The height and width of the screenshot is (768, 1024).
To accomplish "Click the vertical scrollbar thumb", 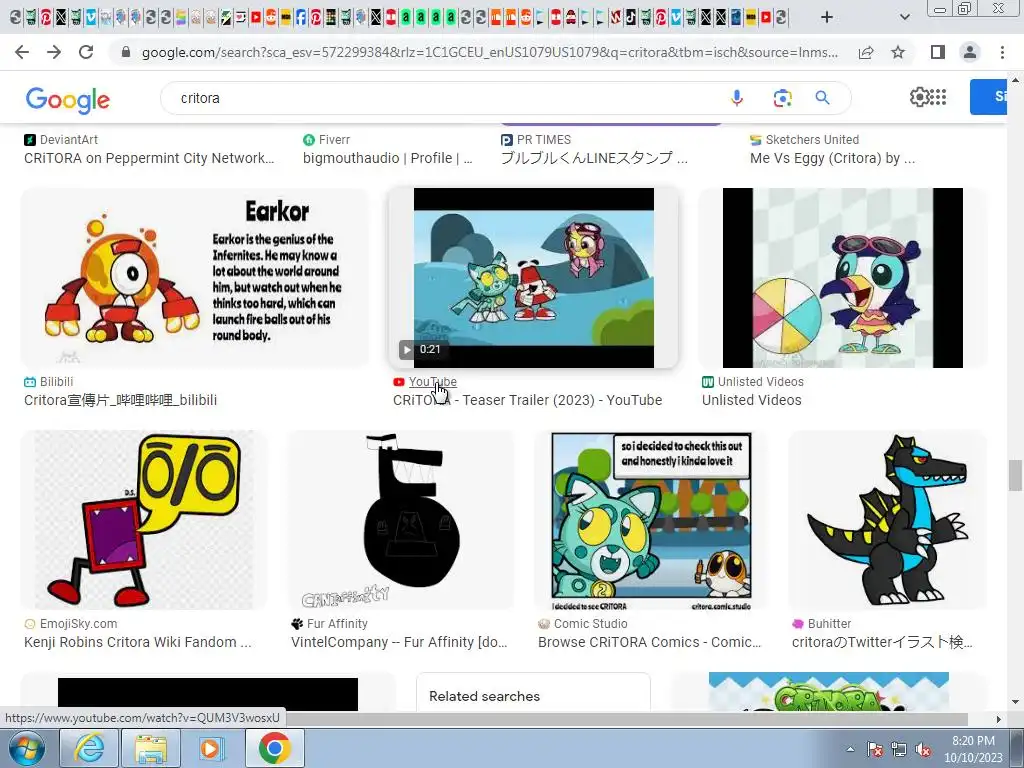I will (1015, 475).
